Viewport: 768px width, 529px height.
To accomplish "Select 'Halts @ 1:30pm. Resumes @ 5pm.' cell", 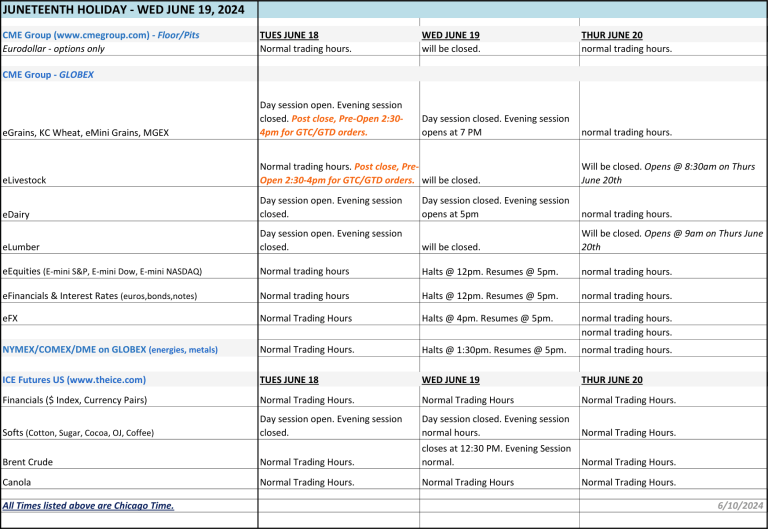I will click(x=494, y=350).
